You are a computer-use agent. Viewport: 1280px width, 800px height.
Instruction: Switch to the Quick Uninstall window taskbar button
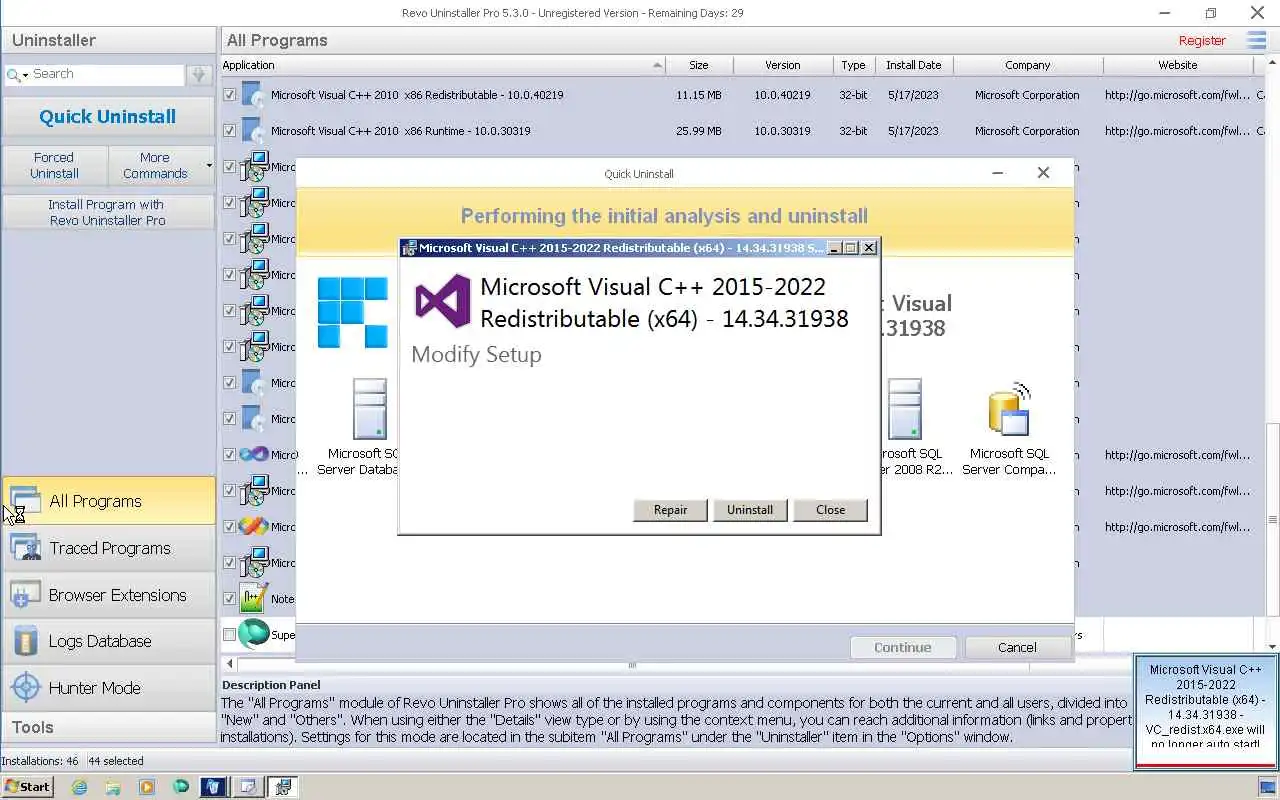tap(248, 787)
